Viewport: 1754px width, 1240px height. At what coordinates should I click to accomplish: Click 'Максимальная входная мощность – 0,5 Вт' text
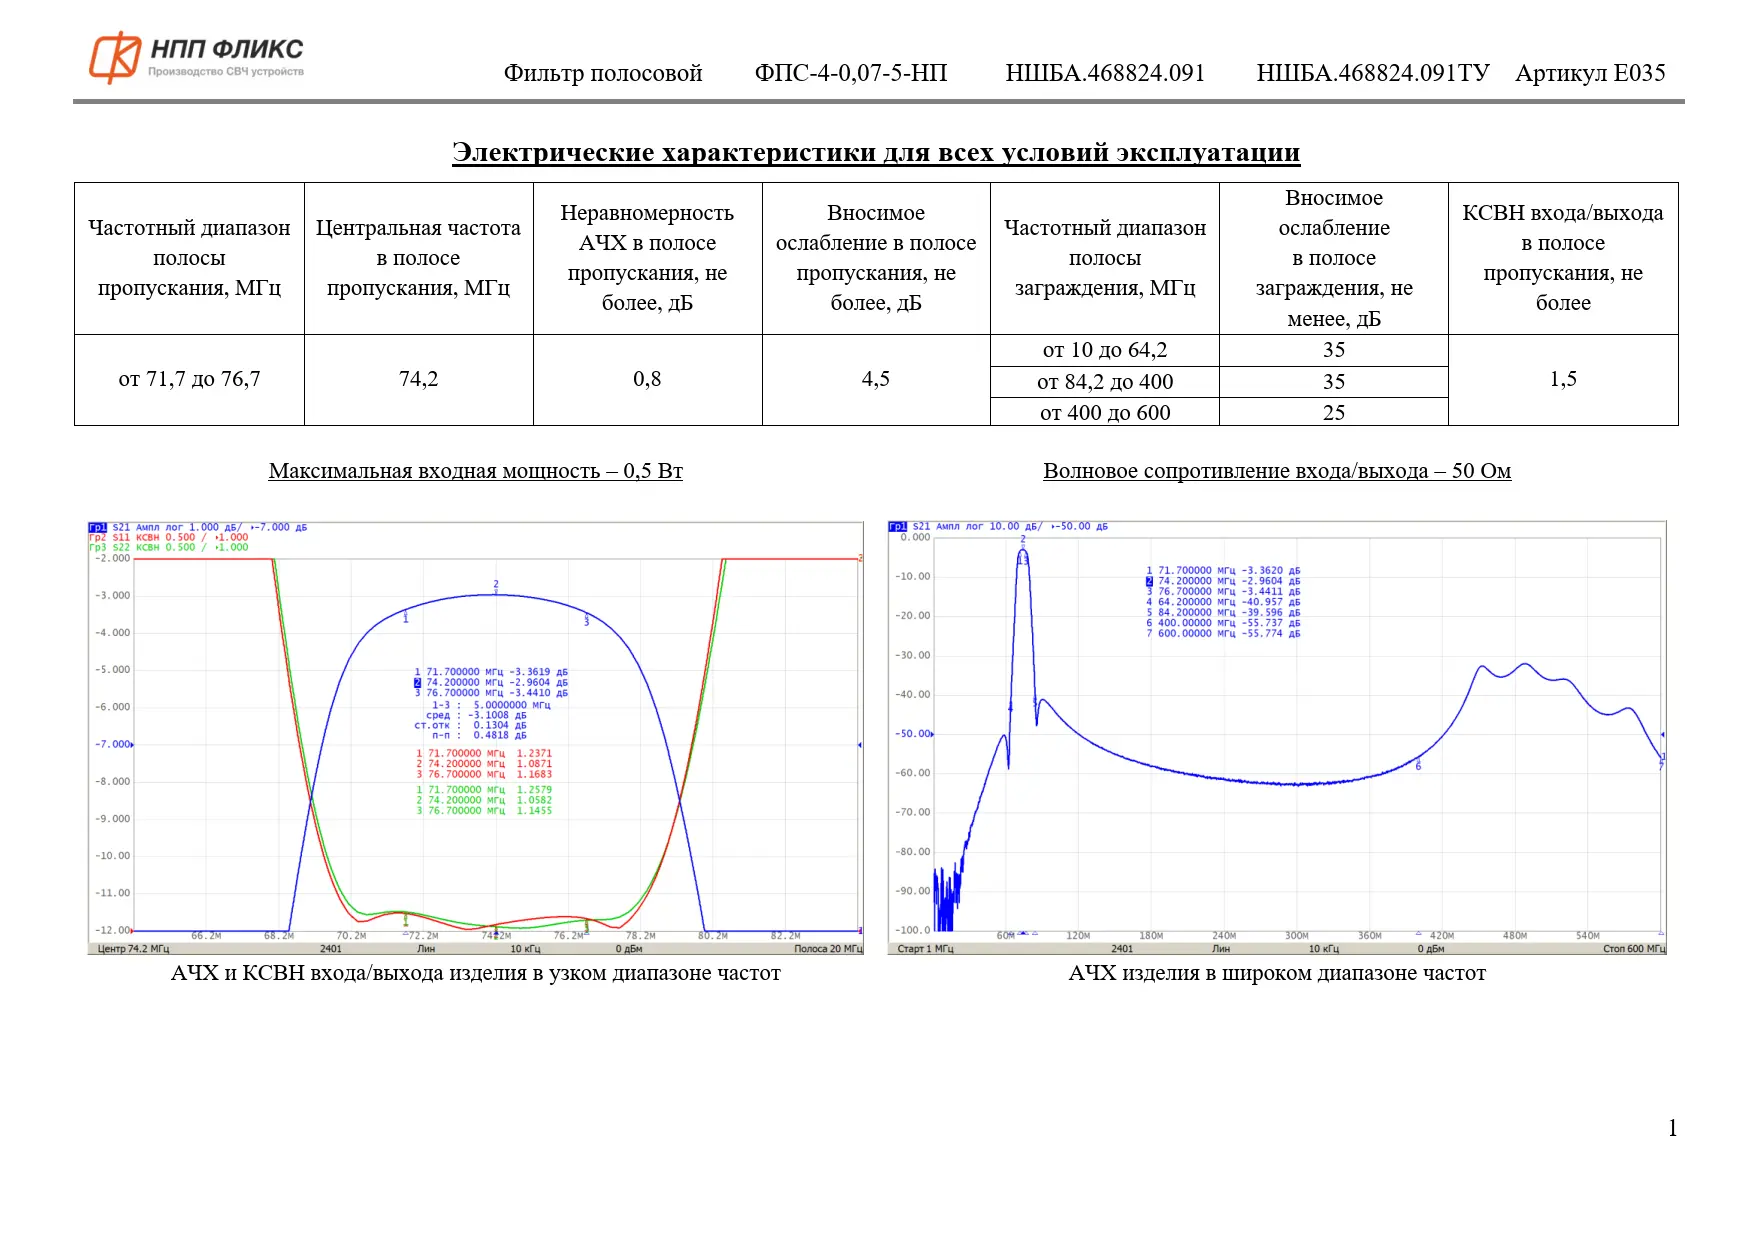475,471
